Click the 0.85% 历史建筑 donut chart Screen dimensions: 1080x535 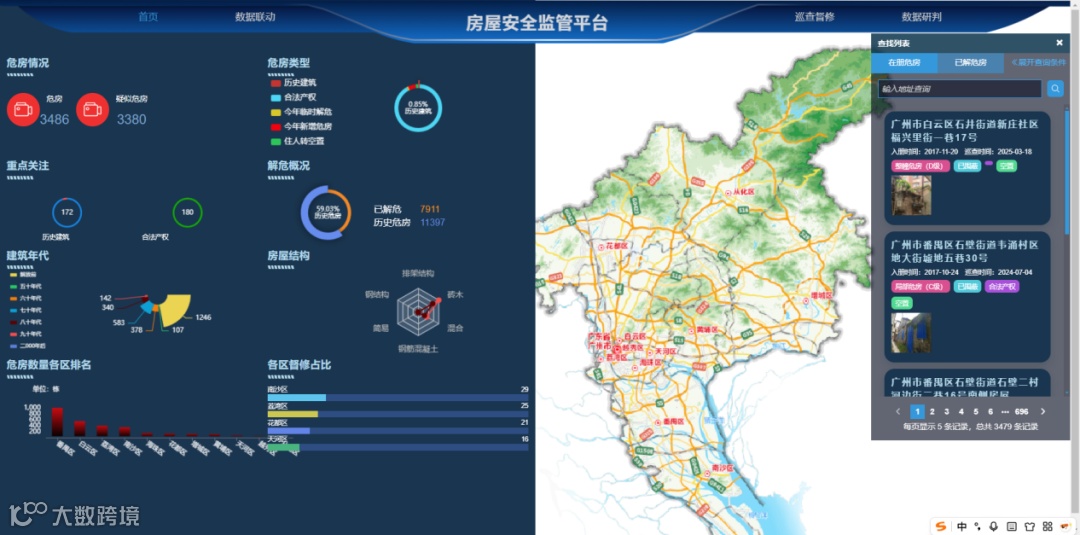pos(417,107)
